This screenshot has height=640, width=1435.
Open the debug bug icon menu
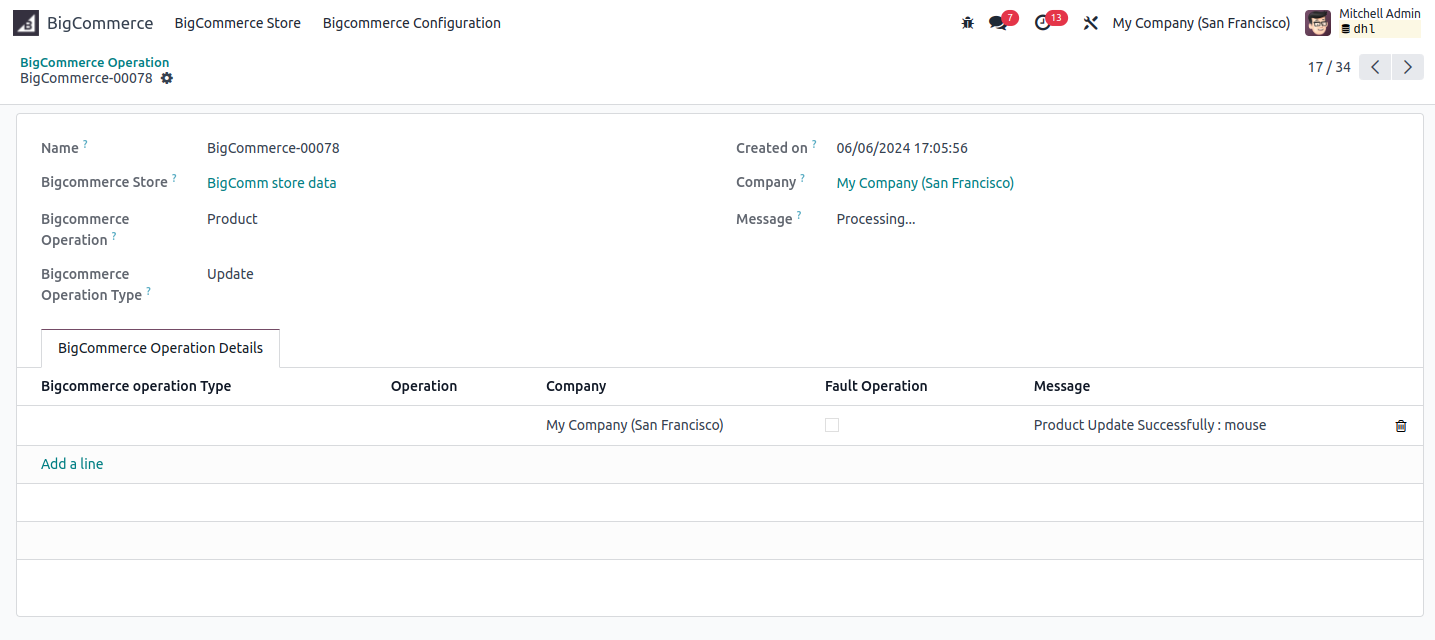click(967, 23)
